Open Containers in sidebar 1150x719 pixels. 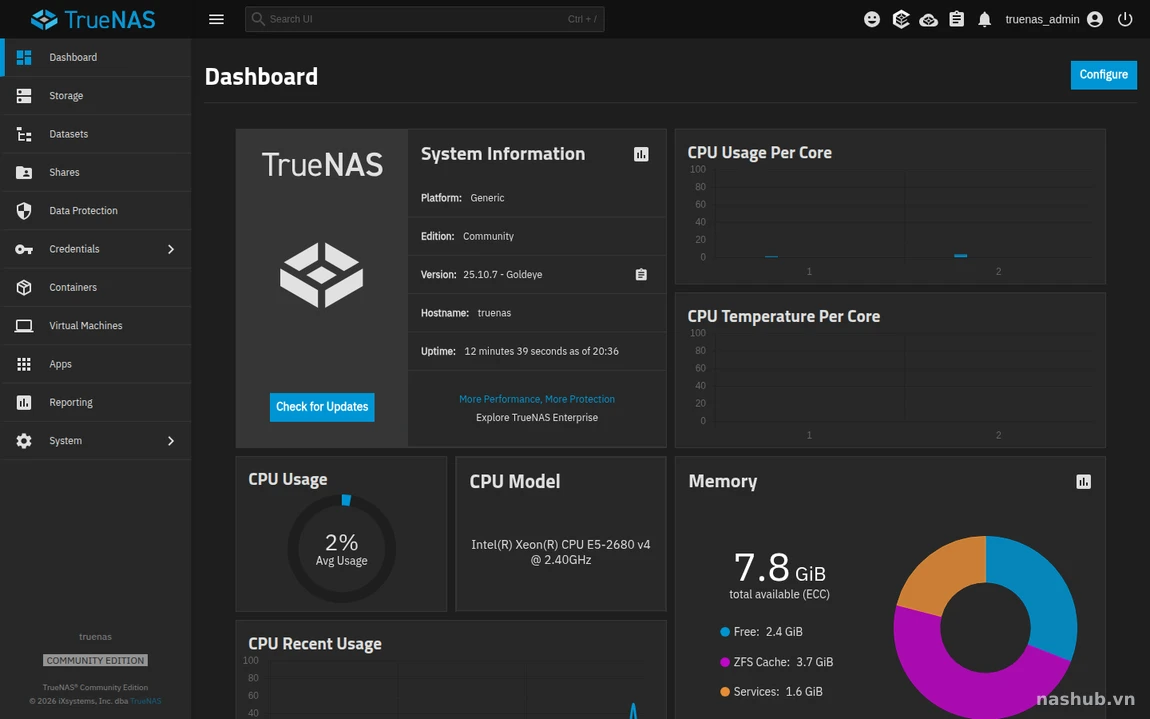coord(95,287)
